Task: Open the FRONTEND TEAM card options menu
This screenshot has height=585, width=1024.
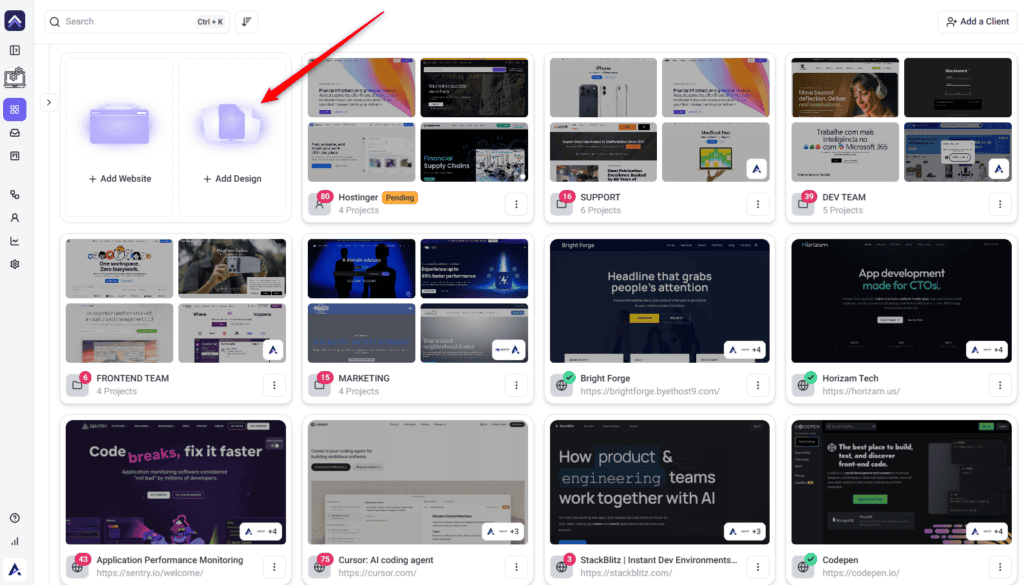Action: coord(274,385)
